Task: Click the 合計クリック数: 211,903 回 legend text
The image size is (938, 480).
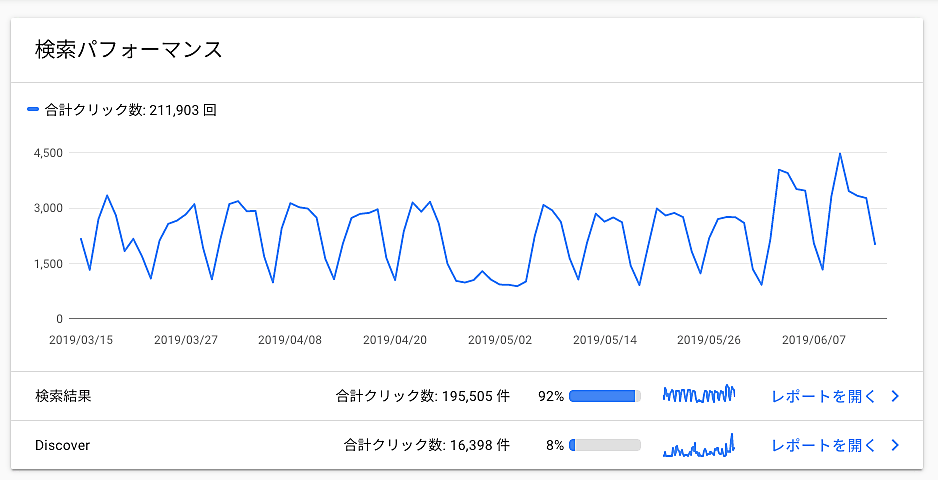Action: (x=130, y=110)
